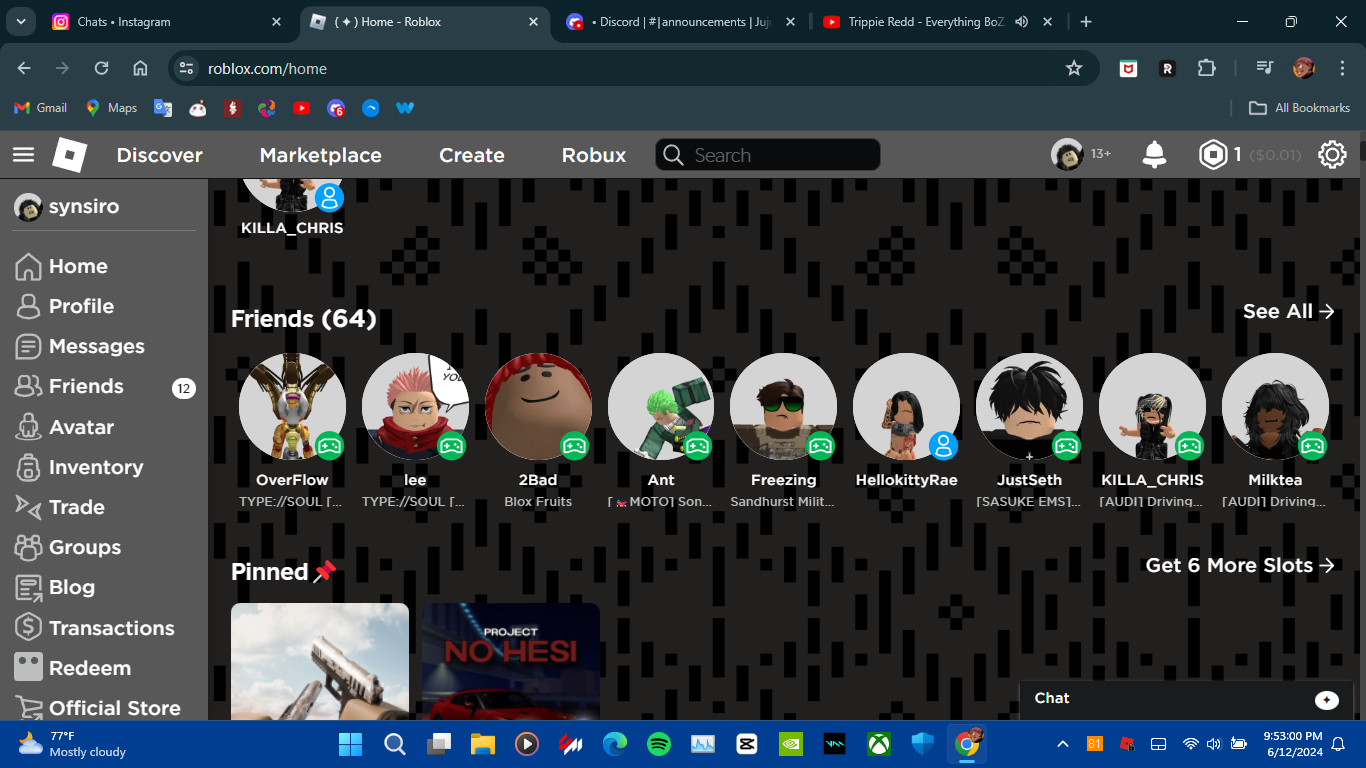Open Transactions in the sidebar
This screenshot has width=1366, height=768.
(95, 628)
